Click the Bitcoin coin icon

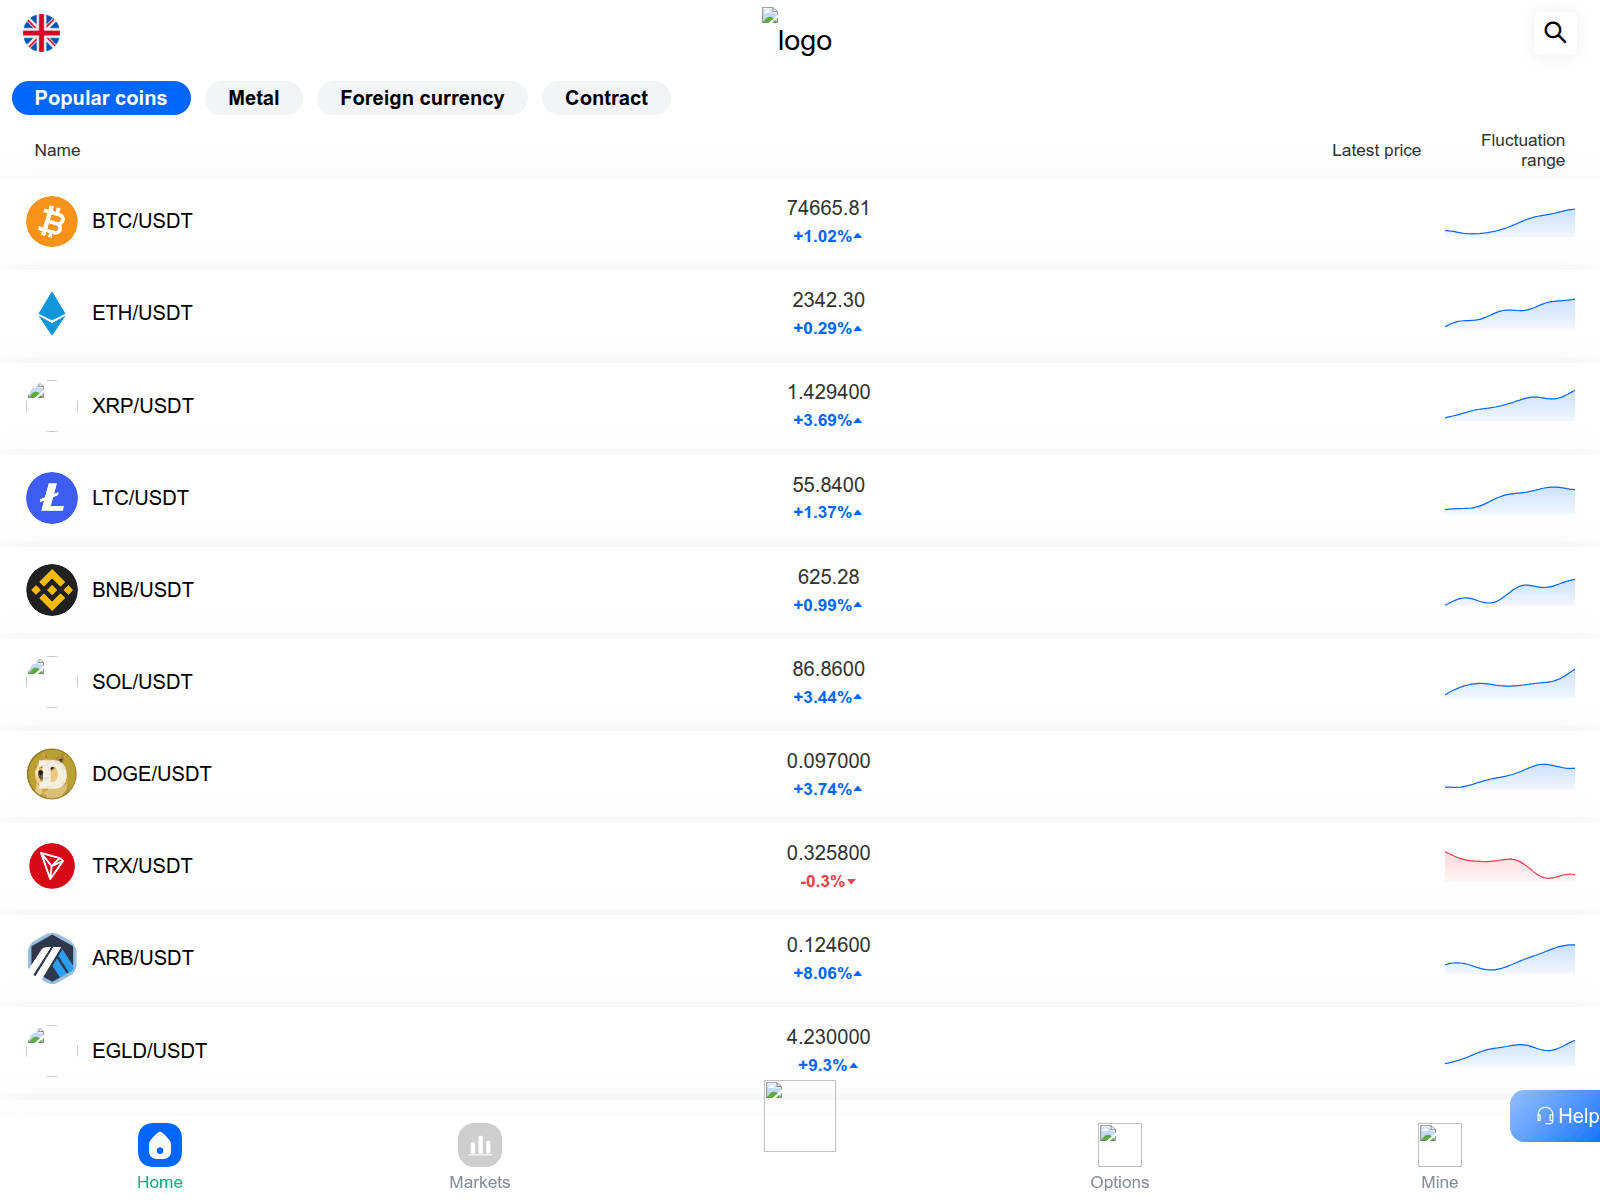52,221
